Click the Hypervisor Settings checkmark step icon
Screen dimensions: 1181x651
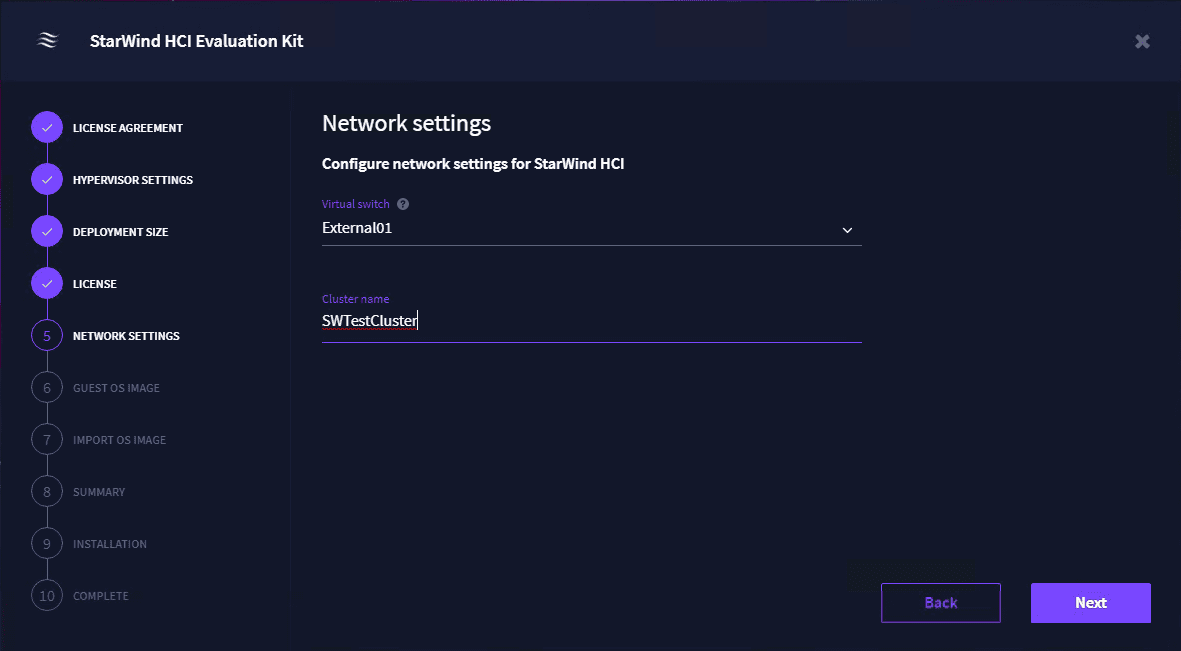(47, 180)
